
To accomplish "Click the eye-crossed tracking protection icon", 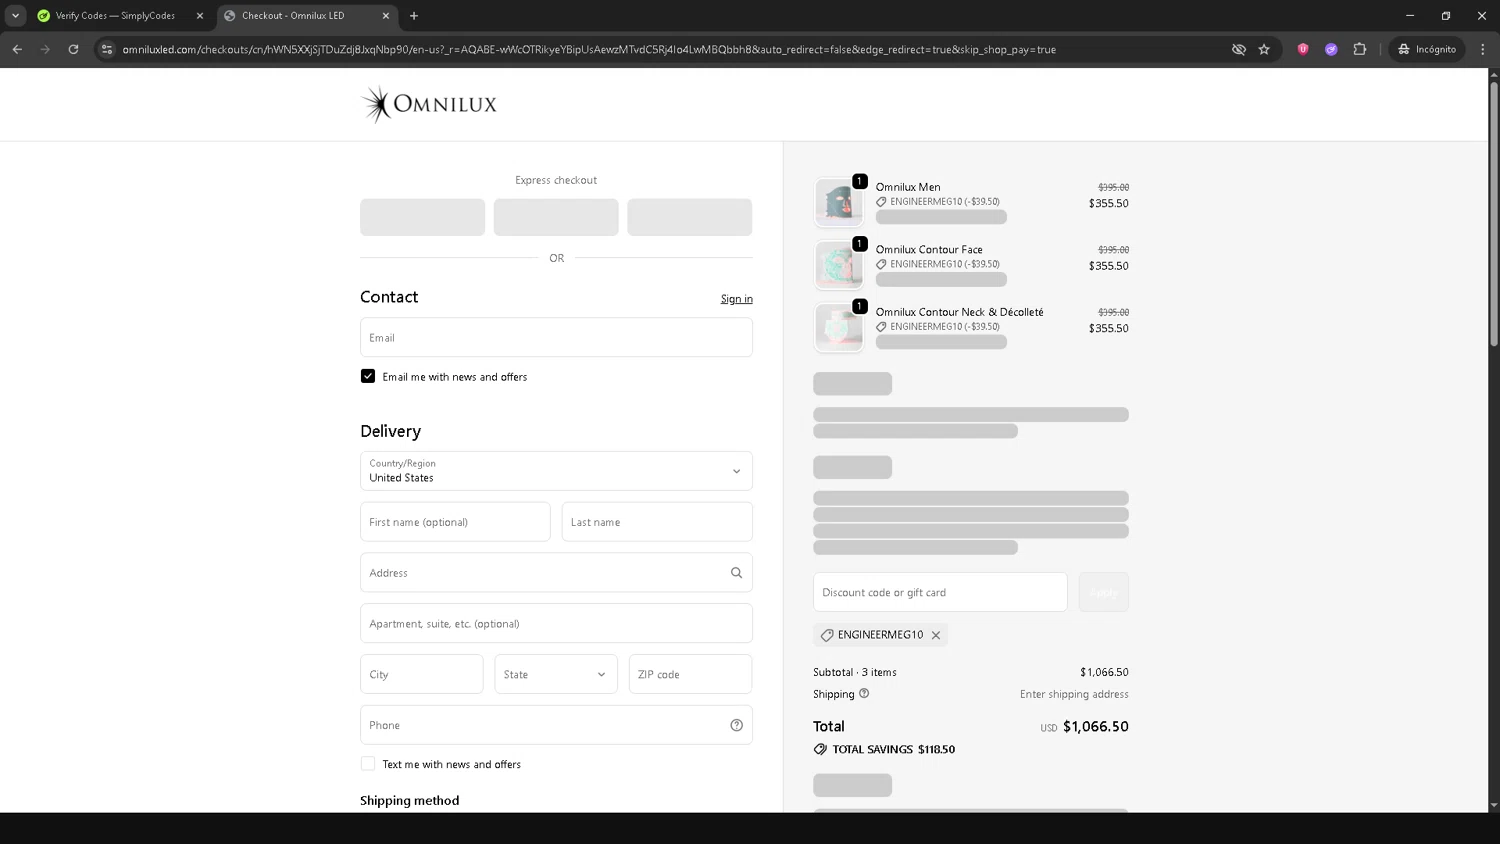I will pos(1238,49).
